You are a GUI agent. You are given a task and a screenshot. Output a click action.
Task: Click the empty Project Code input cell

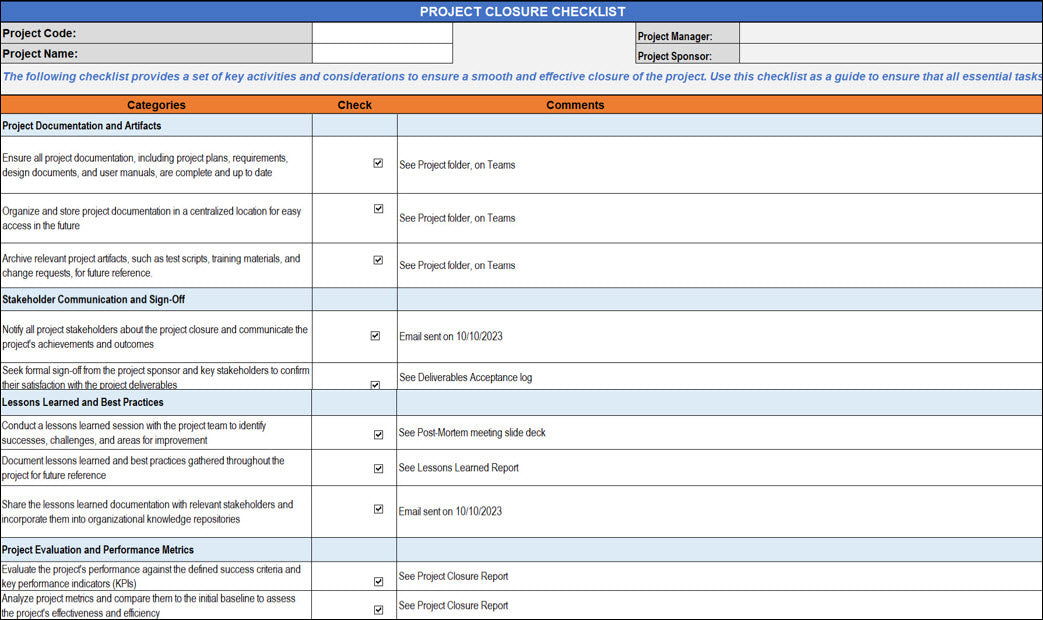(x=382, y=34)
